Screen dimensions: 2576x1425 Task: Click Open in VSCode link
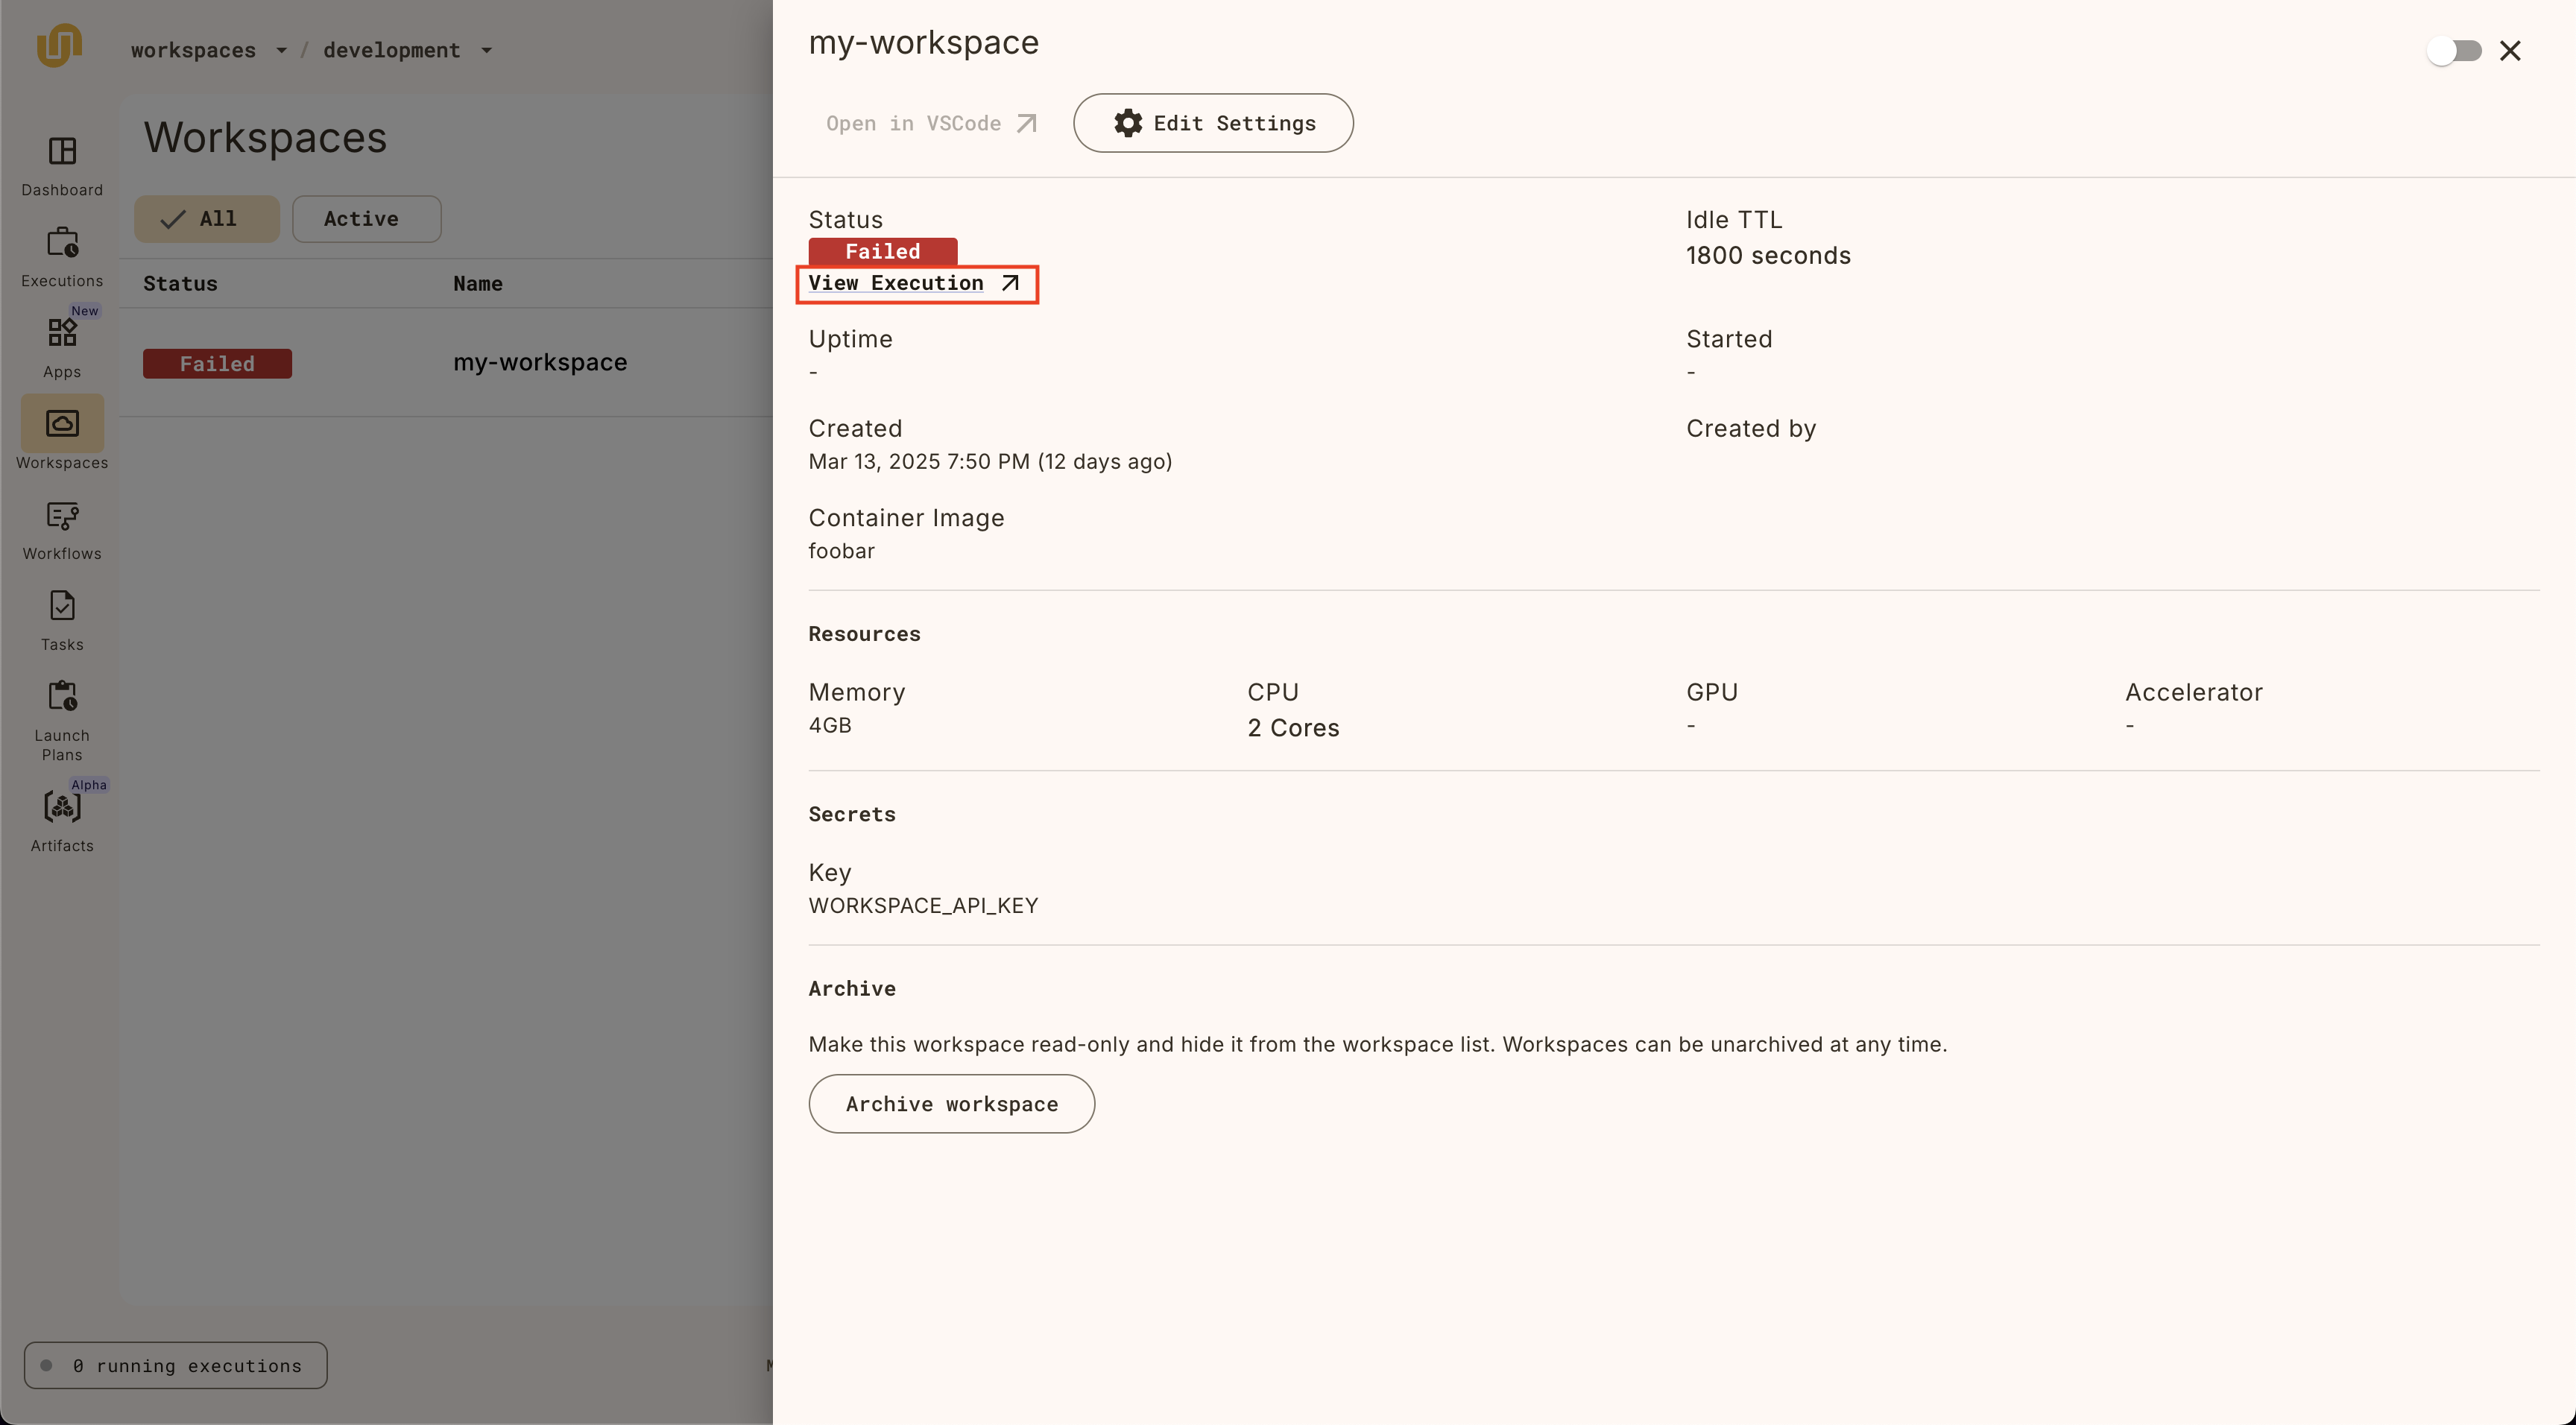pos(930,123)
